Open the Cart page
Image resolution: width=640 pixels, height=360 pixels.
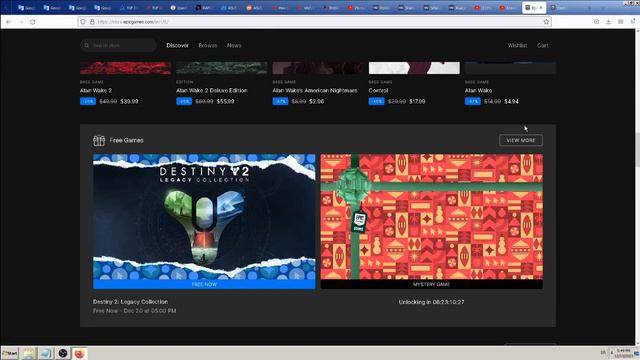click(x=543, y=45)
